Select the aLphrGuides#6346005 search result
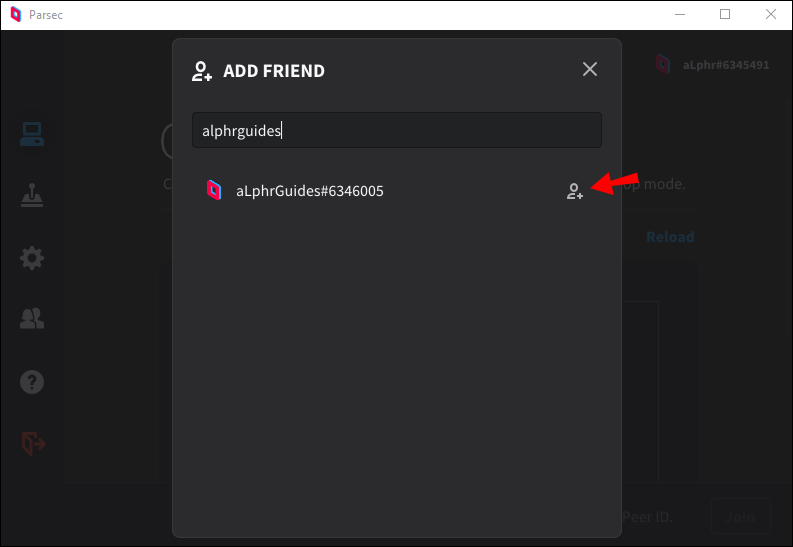Image resolution: width=793 pixels, height=547 pixels. [309, 191]
